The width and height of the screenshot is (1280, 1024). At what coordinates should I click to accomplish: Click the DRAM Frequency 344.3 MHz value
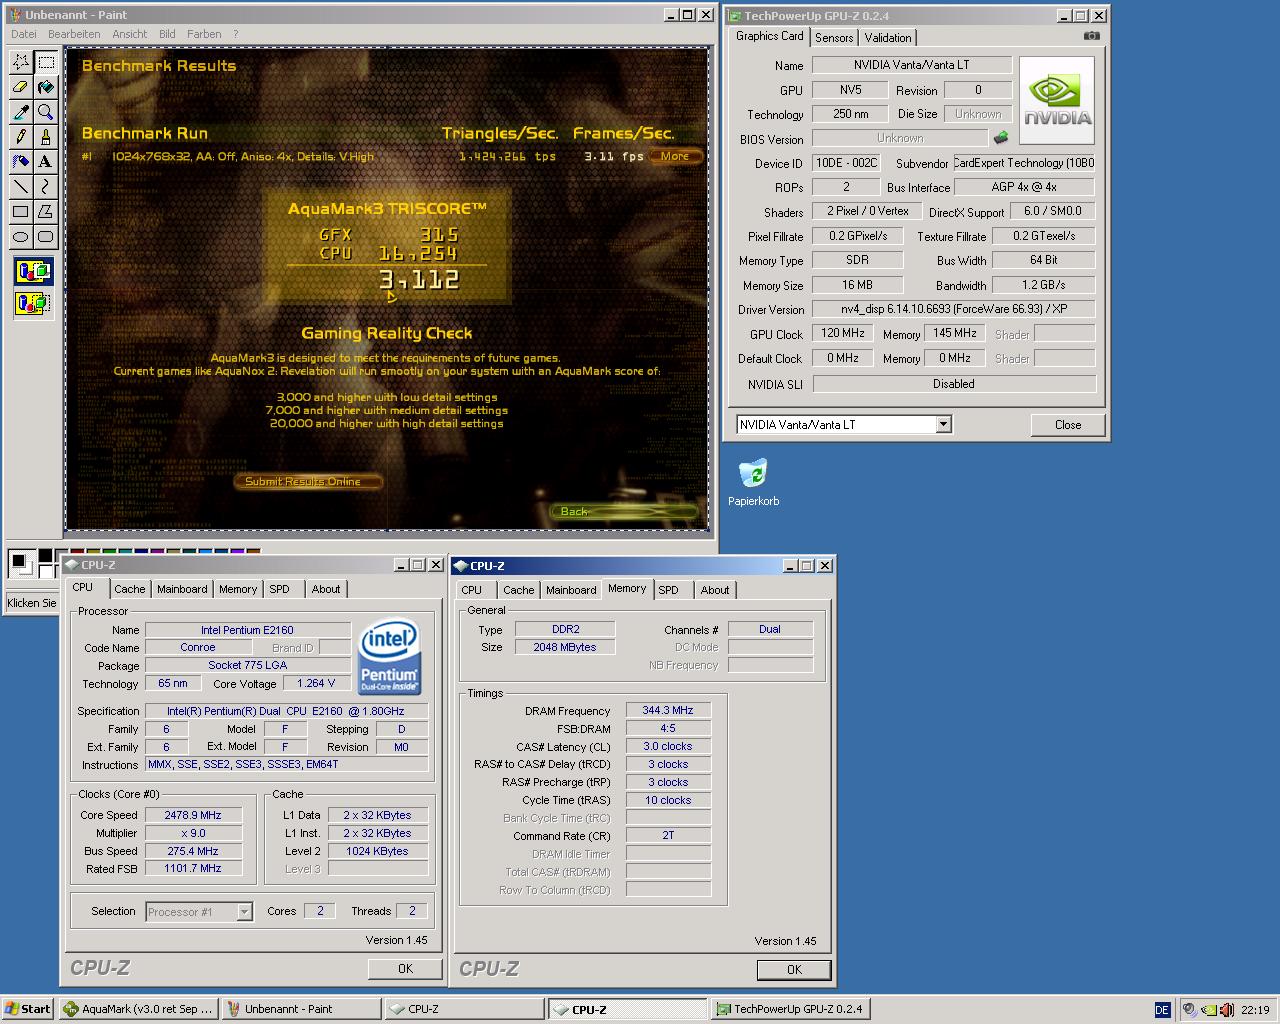pos(668,710)
